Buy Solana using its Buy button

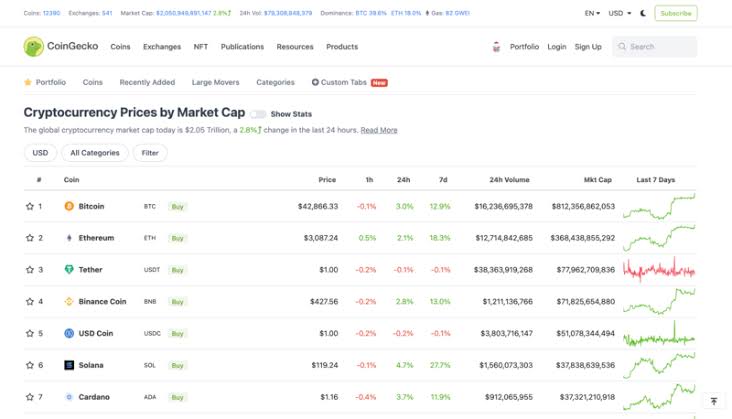[177, 365]
